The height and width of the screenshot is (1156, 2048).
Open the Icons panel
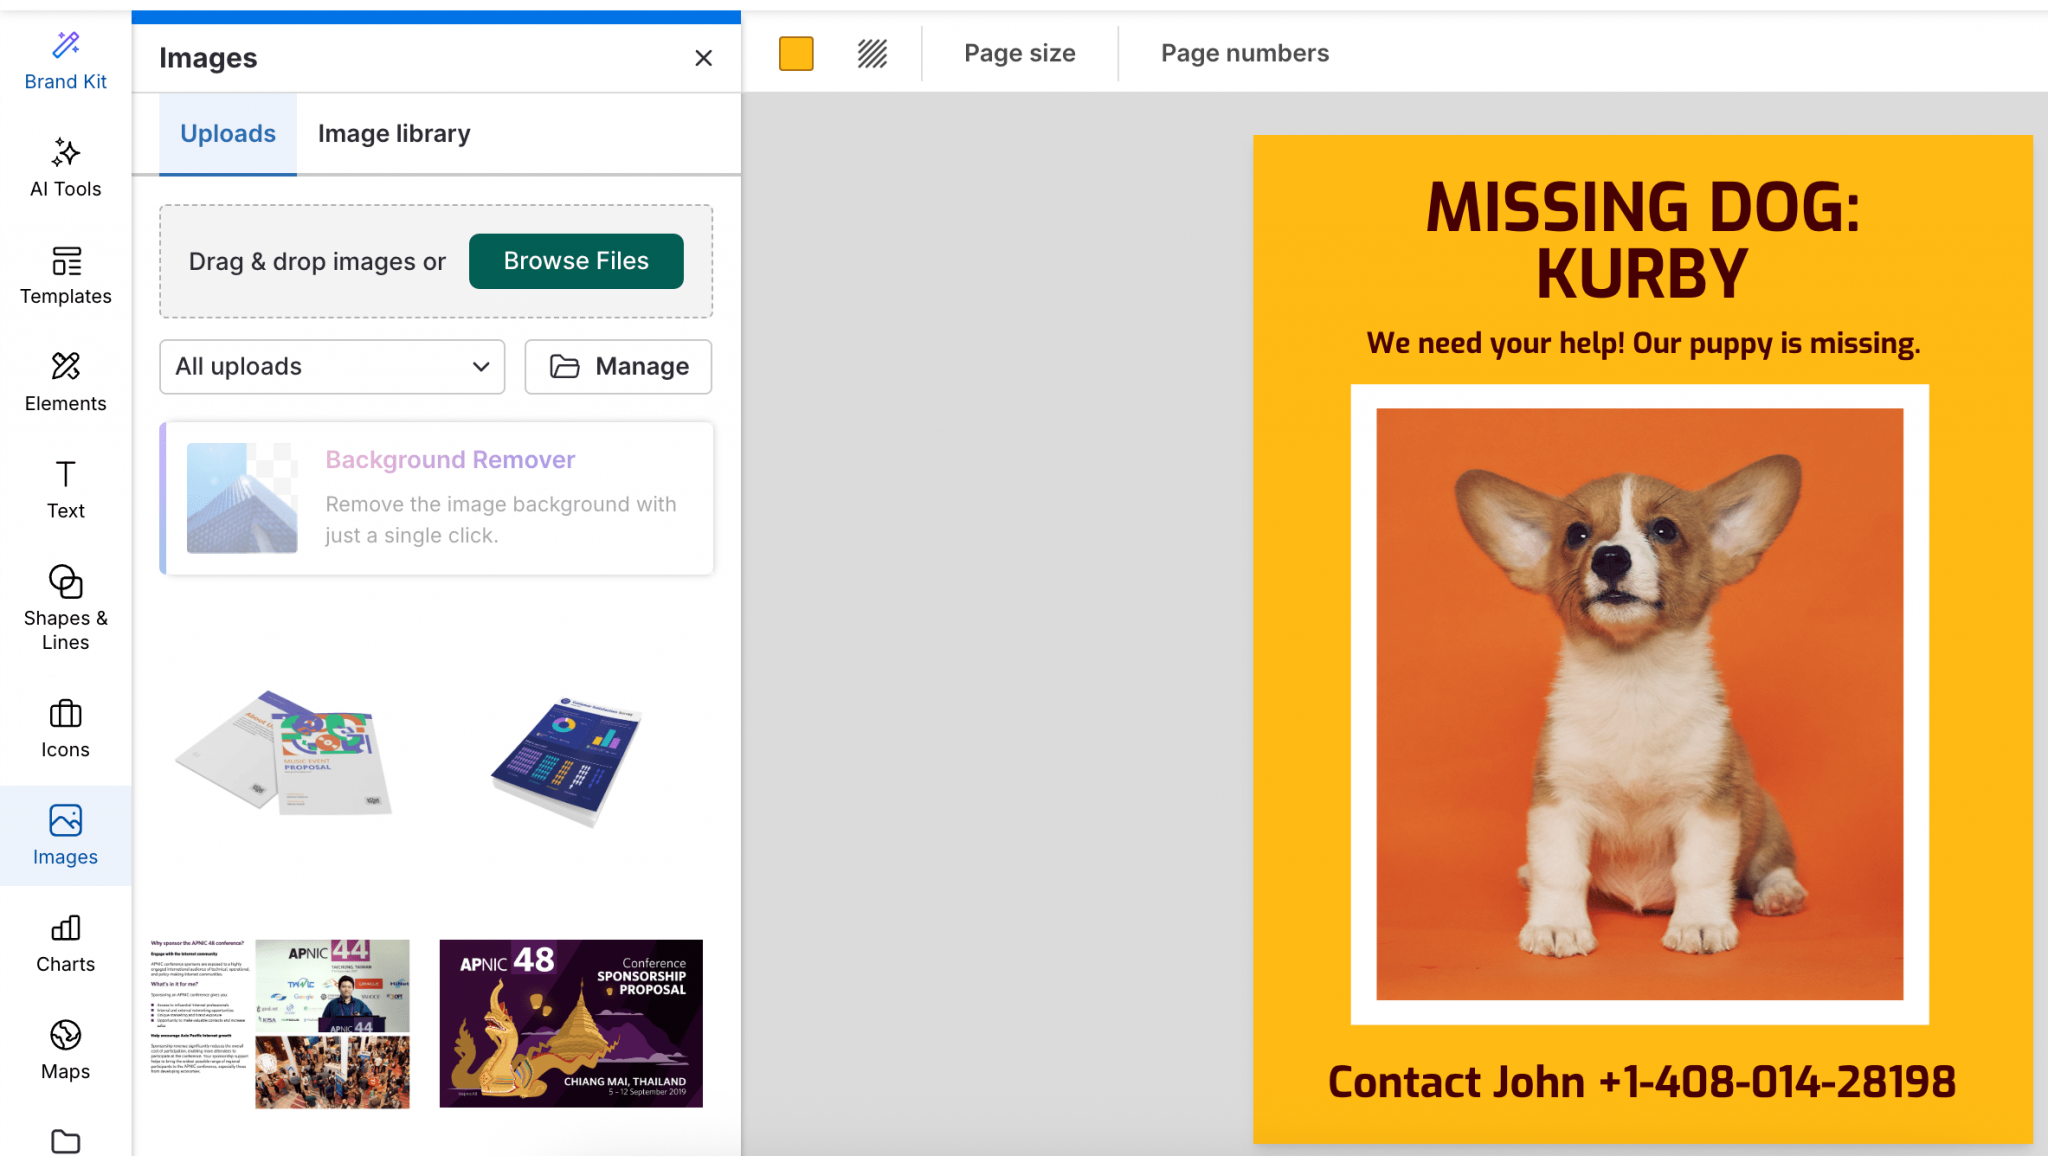(65, 729)
